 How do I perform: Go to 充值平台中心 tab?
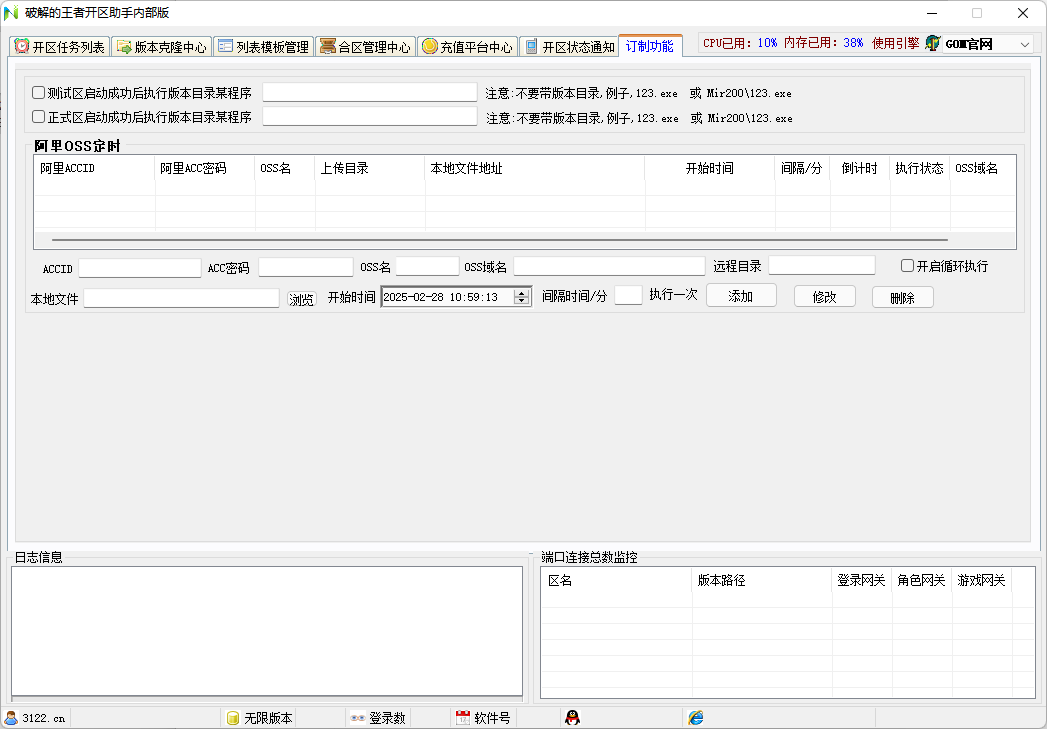468,47
